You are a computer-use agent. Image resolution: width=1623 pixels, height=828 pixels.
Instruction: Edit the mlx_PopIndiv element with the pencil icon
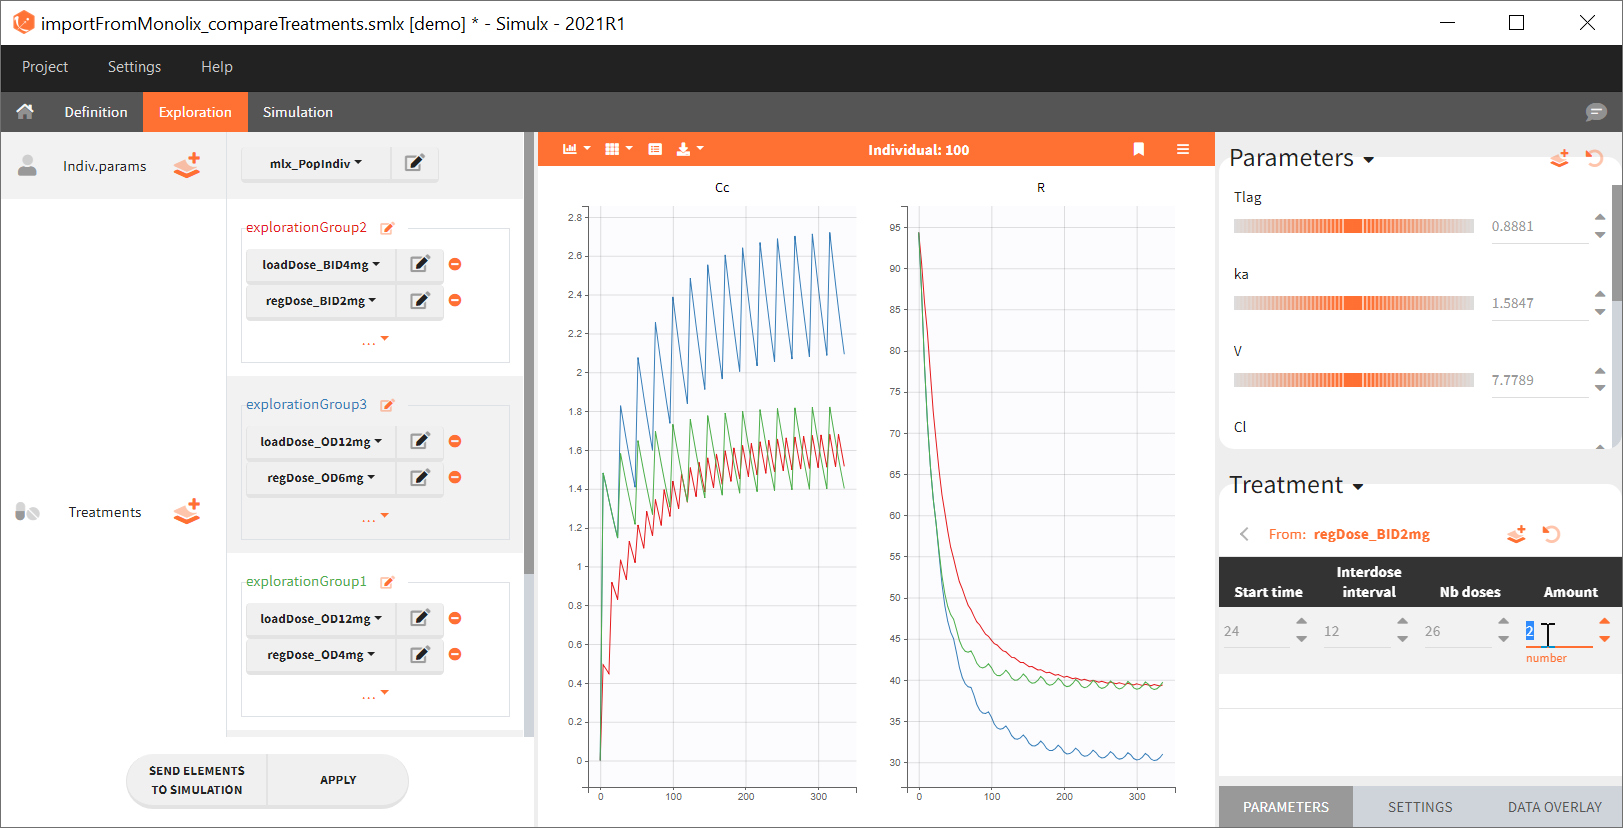[414, 163]
